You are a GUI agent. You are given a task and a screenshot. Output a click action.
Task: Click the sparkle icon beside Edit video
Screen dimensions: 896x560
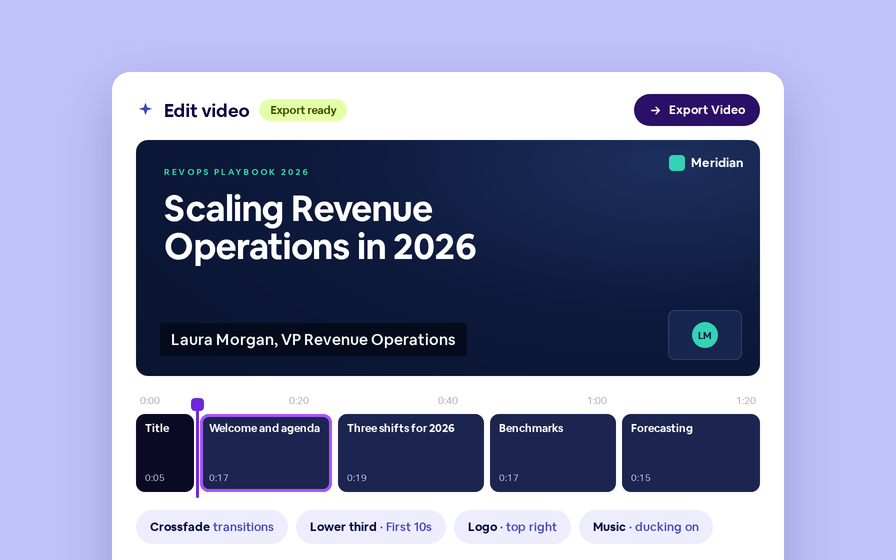(146, 109)
